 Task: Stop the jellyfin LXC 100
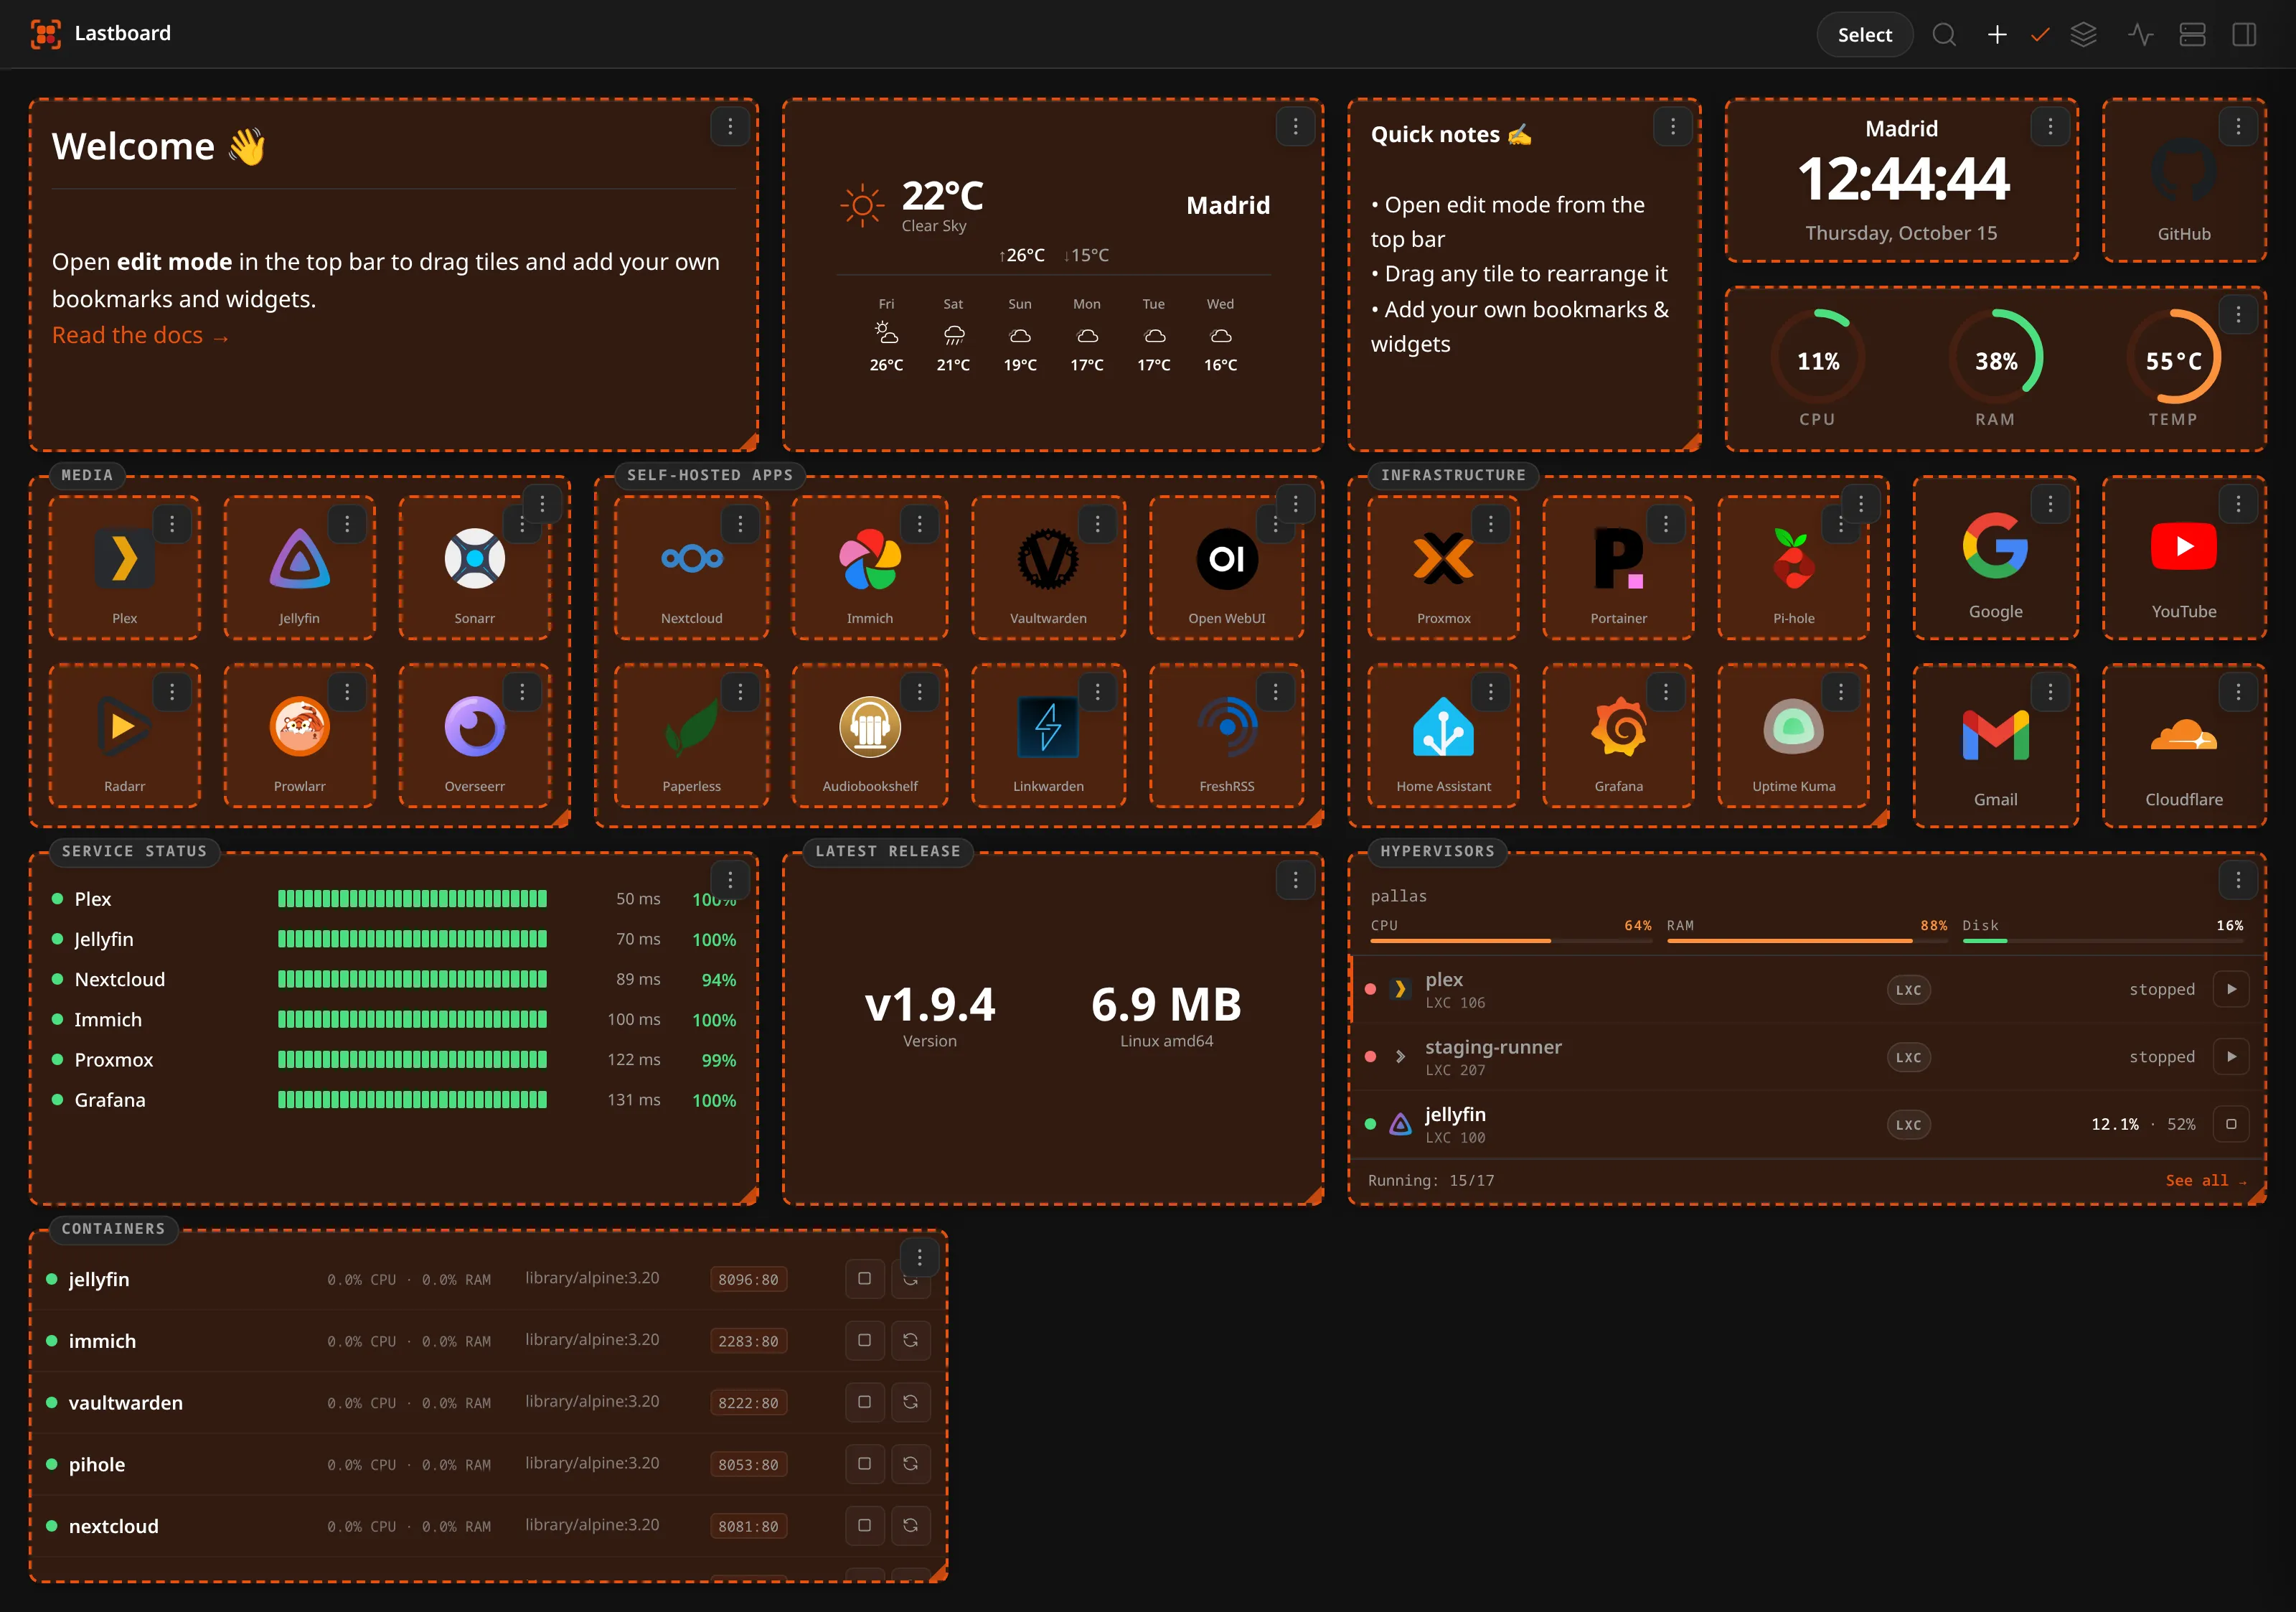(x=2231, y=1124)
